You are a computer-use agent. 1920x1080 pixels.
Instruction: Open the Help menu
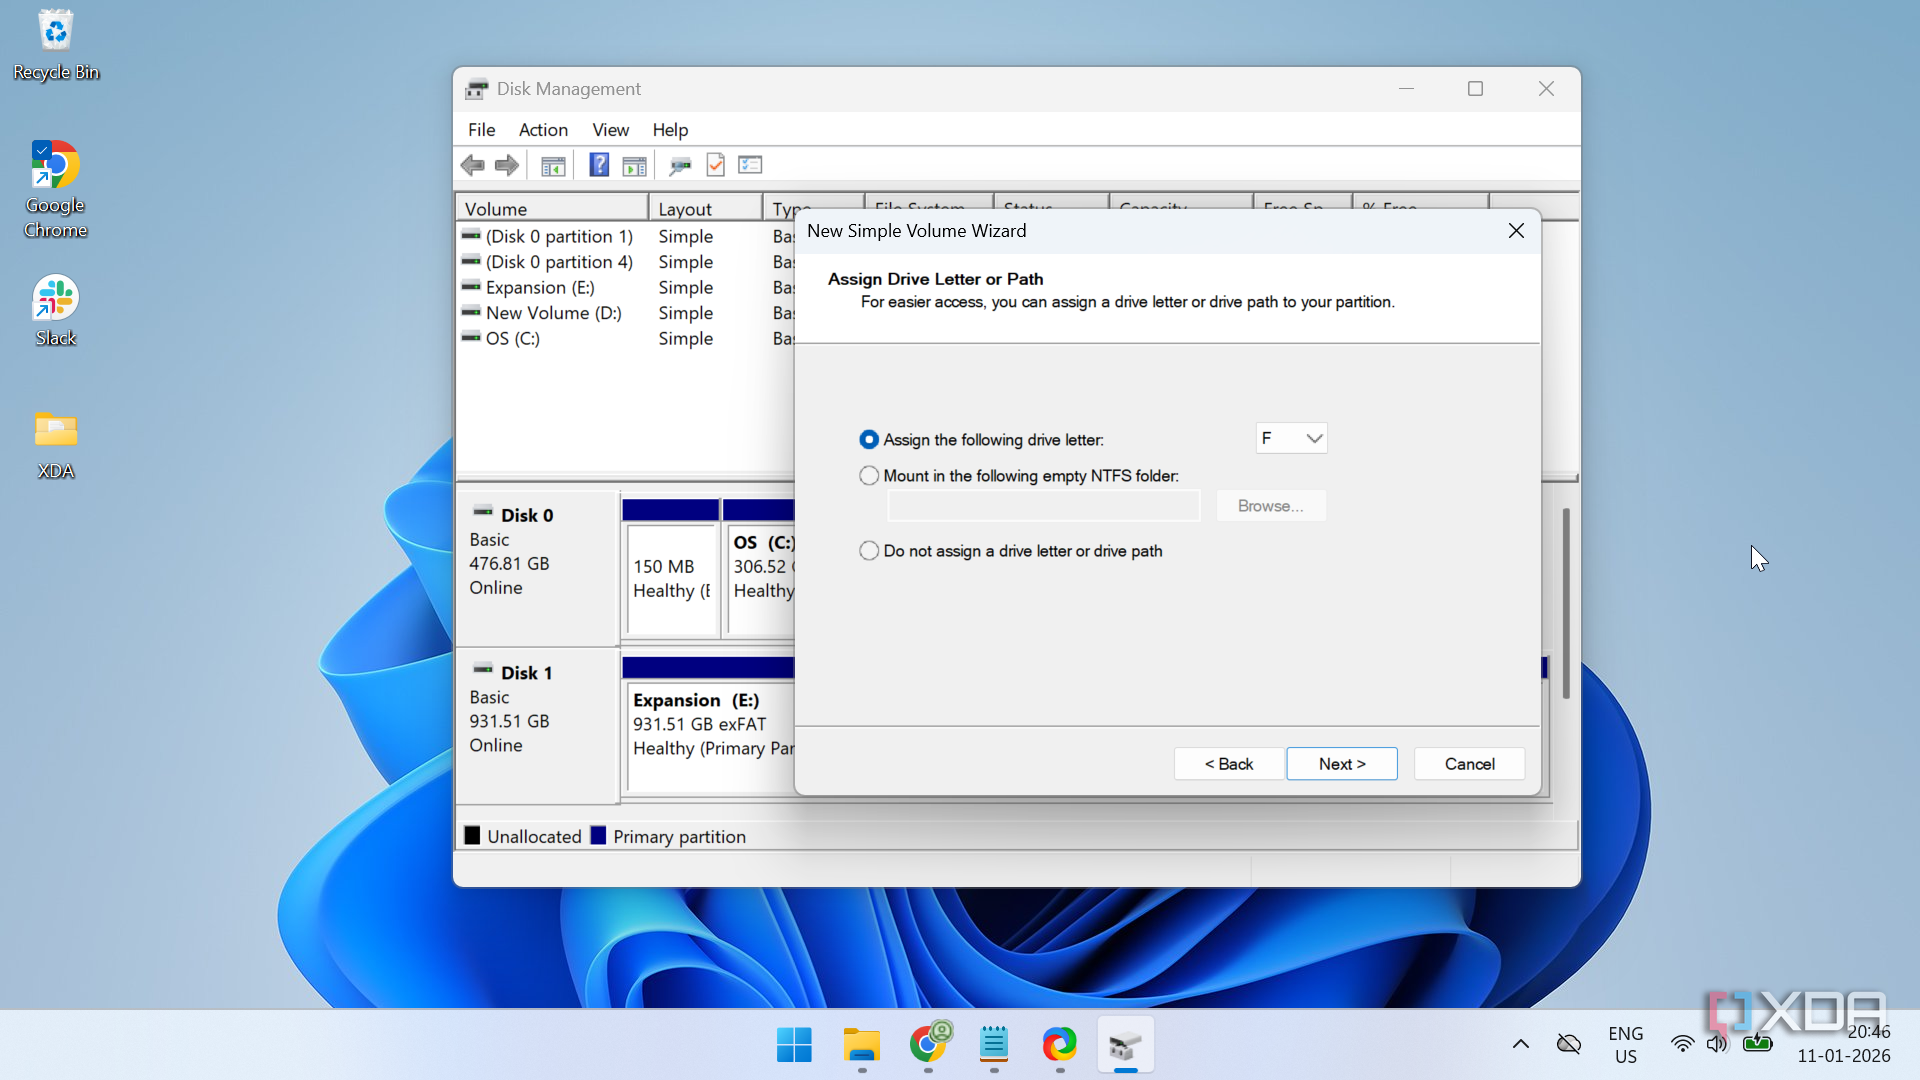[x=670, y=130]
